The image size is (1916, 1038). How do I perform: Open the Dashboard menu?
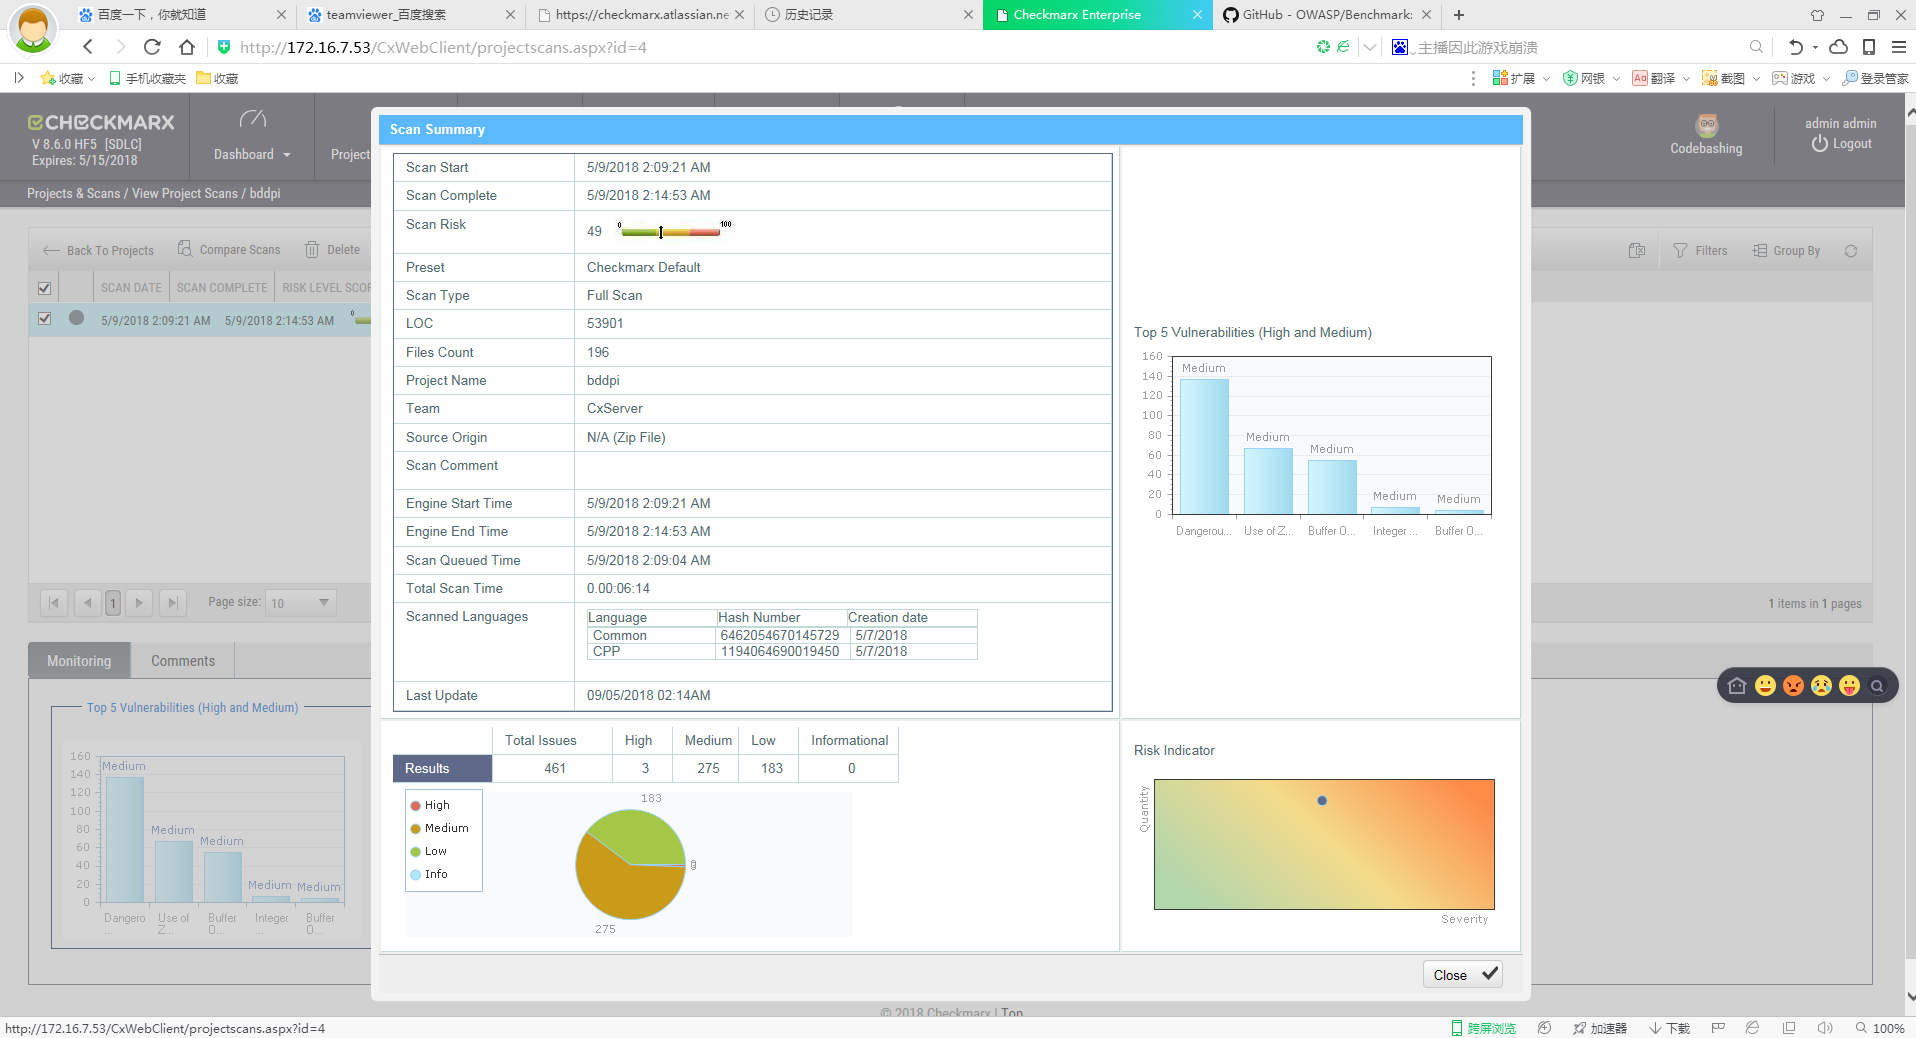[252, 136]
